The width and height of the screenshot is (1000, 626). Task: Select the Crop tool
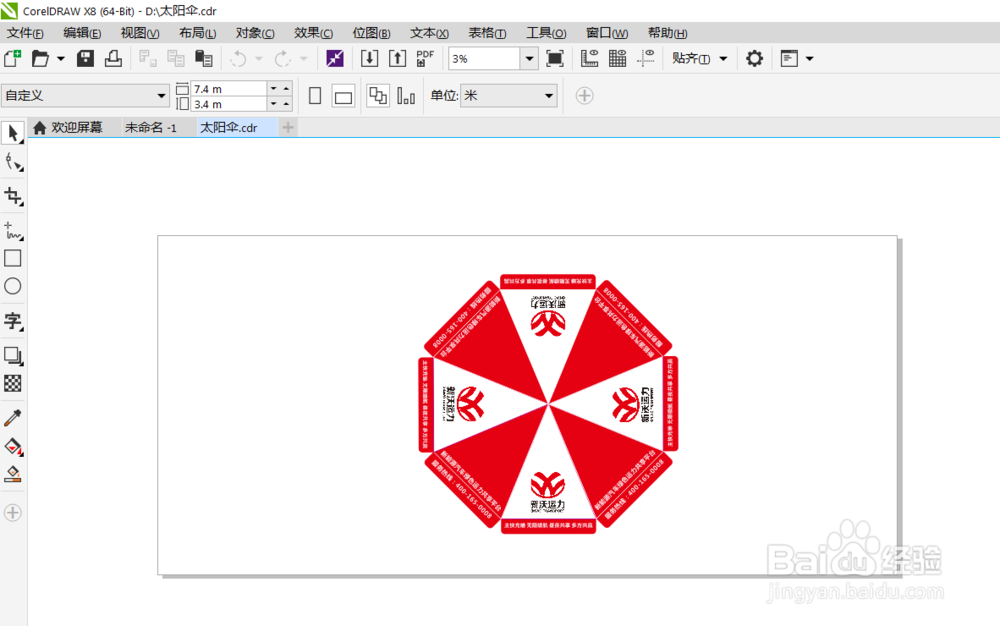coord(13,196)
